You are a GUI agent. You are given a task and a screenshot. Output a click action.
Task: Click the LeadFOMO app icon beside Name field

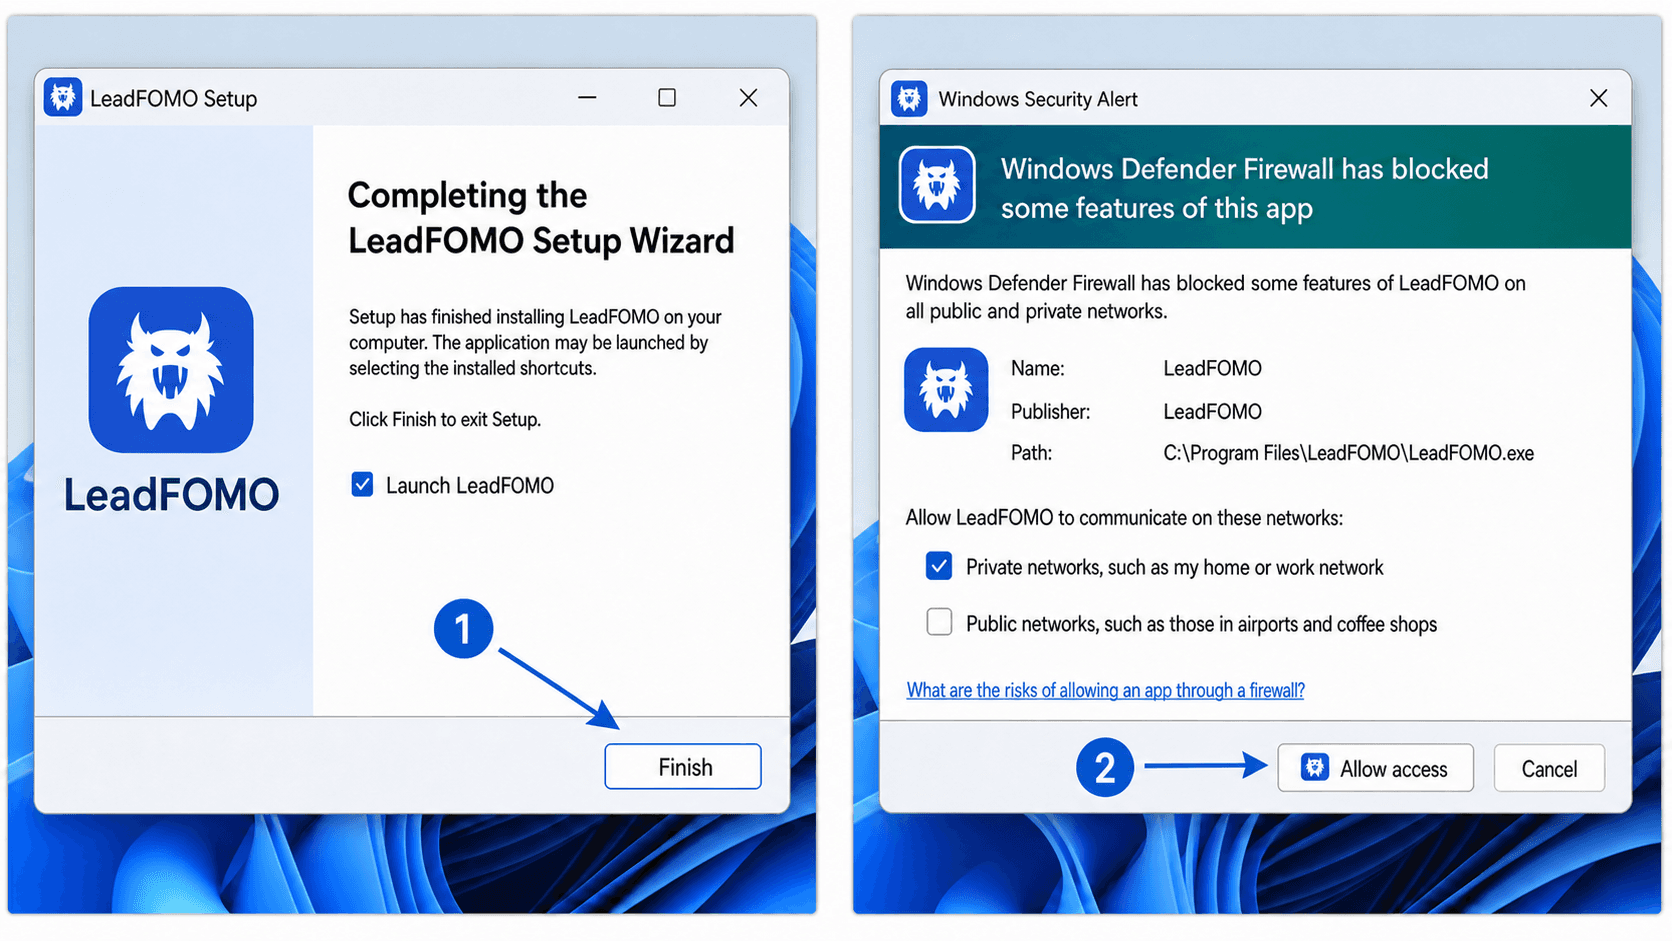(946, 389)
